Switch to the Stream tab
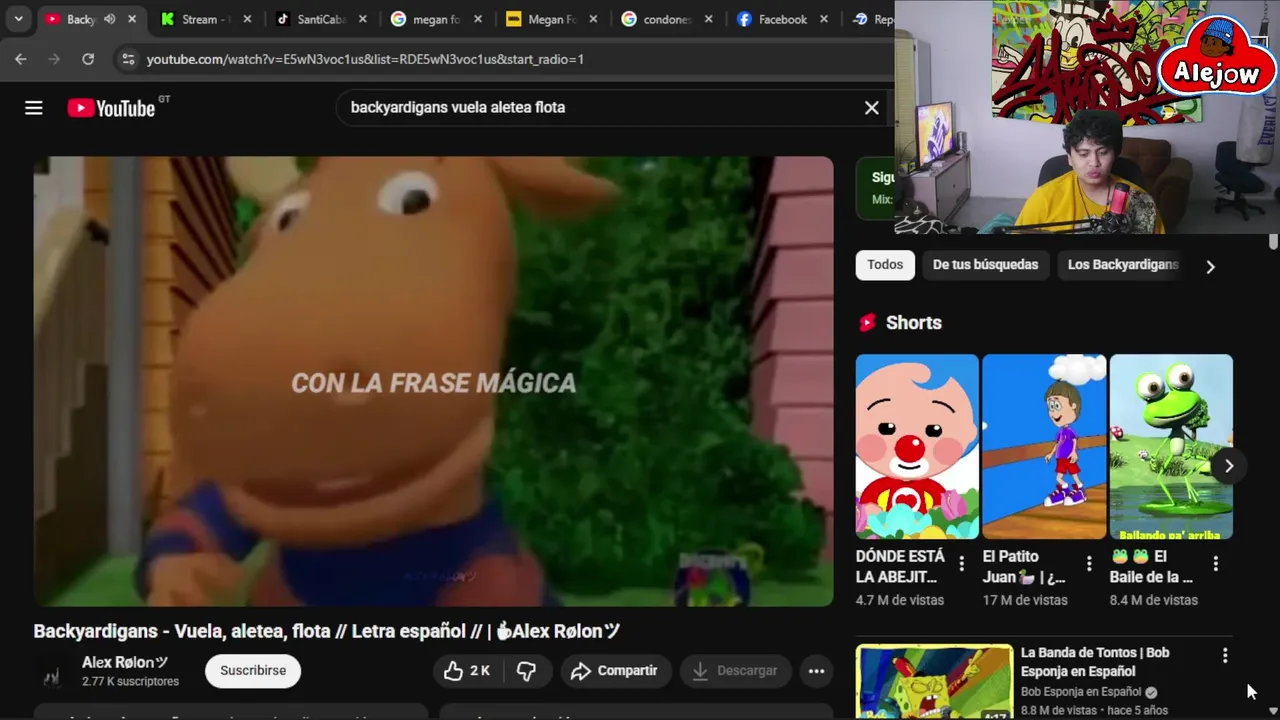This screenshot has height=720, width=1280. pos(199,19)
